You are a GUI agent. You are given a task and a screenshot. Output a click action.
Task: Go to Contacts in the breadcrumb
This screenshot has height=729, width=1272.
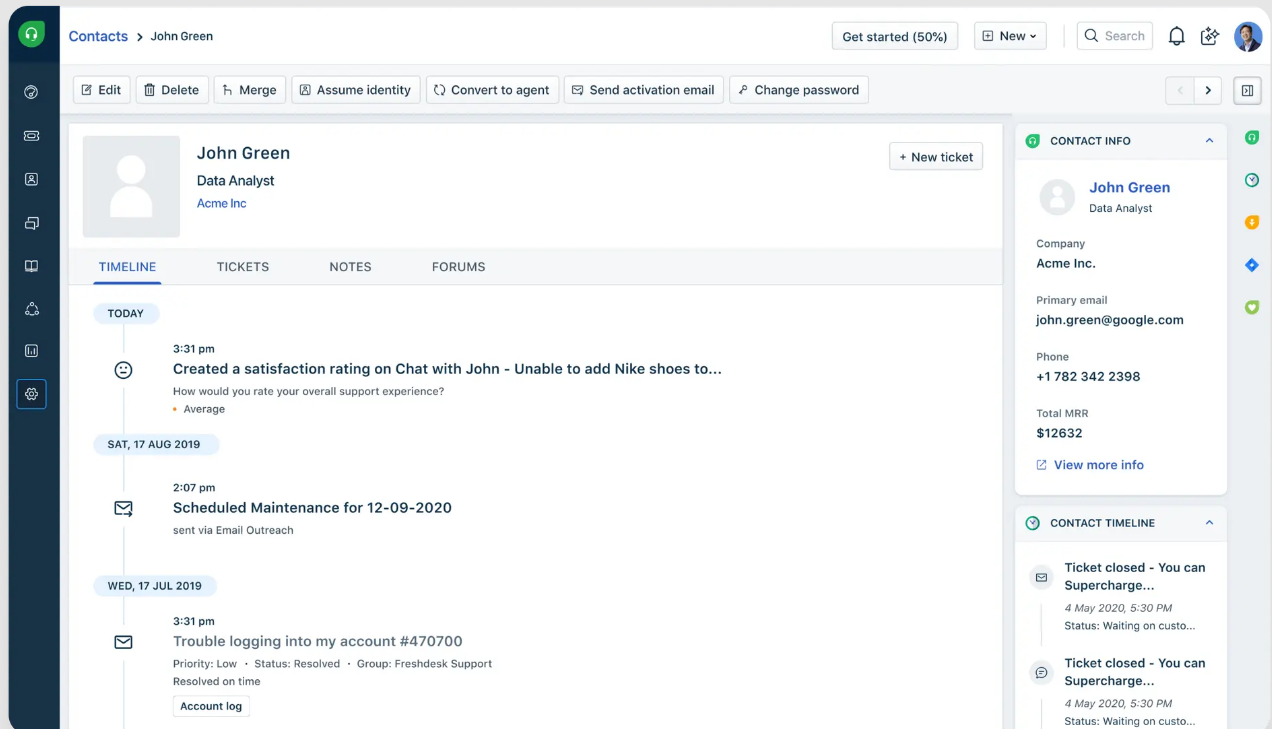pyautogui.click(x=98, y=36)
